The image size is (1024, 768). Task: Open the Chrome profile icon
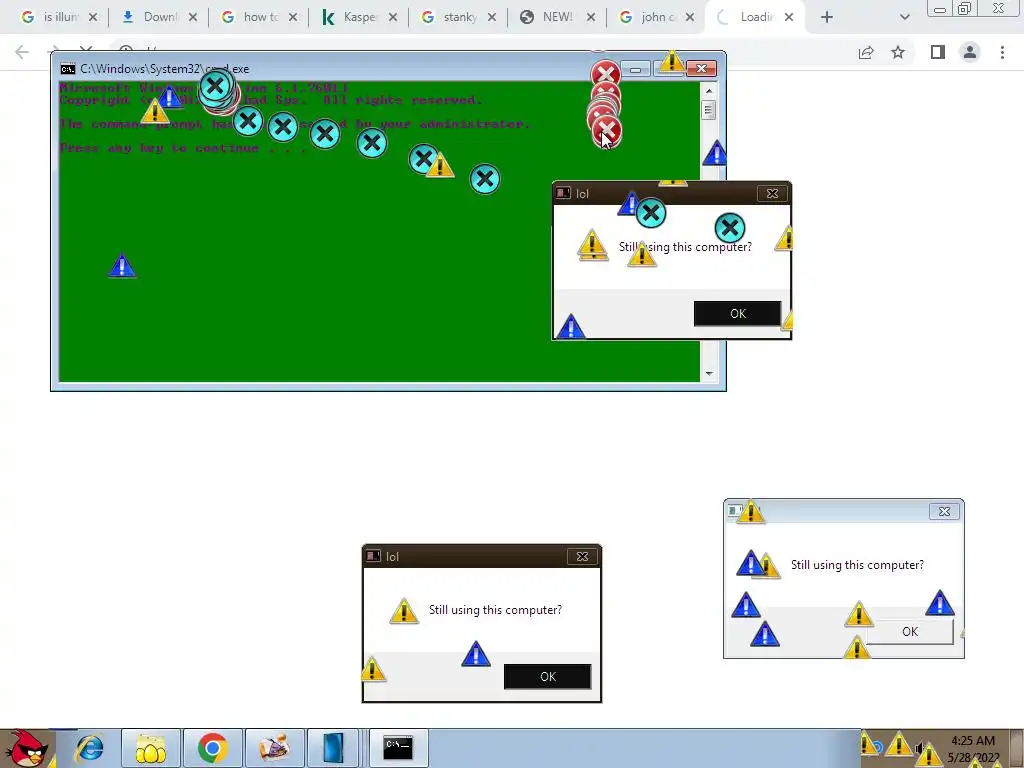point(970,52)
